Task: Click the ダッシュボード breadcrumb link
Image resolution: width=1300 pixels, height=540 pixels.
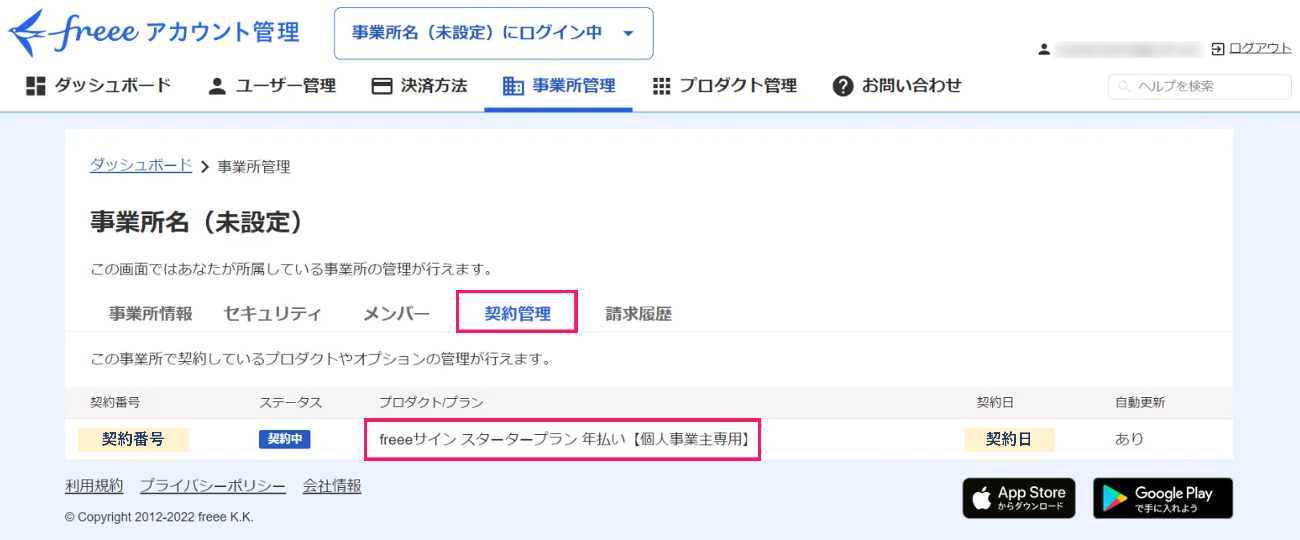Action: 141,166
